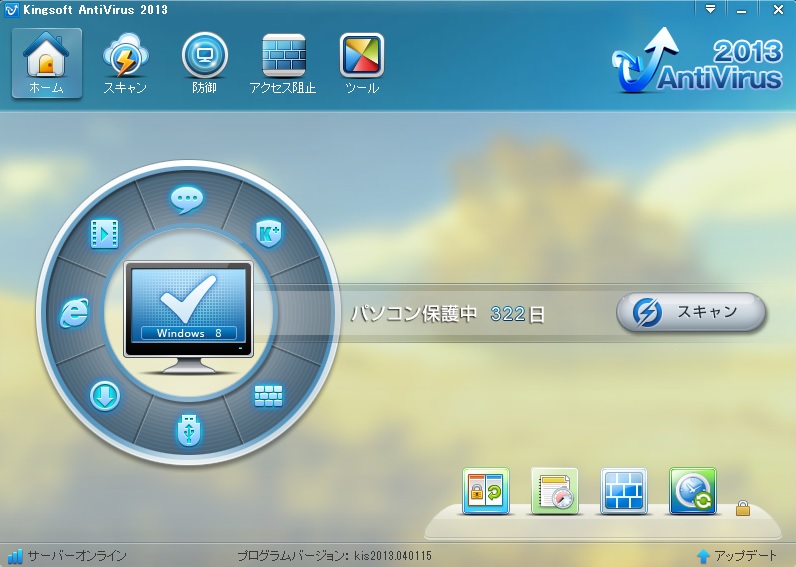The image size is (796, 567).
Task: Click the プログラムバージョン version text
Action: tap(335, 556)
